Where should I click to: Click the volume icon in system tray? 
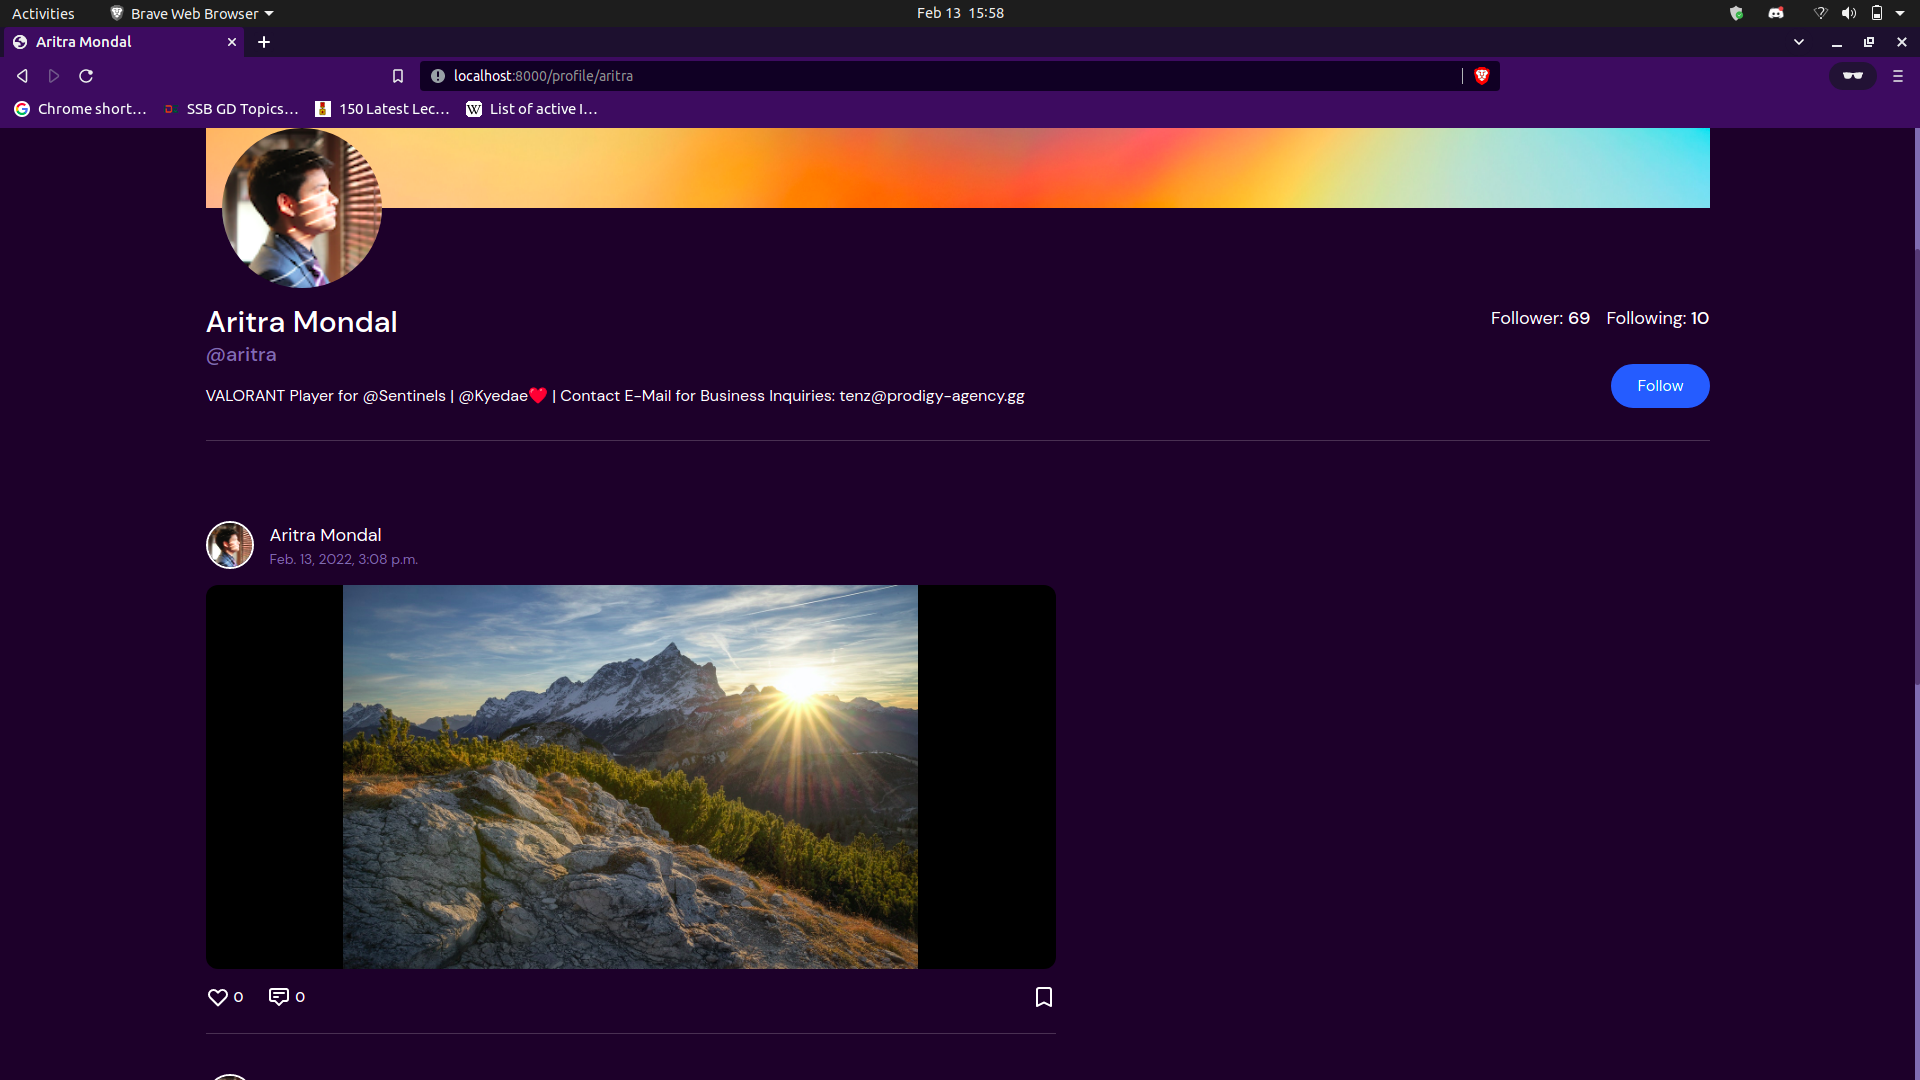coord(1848,13)
